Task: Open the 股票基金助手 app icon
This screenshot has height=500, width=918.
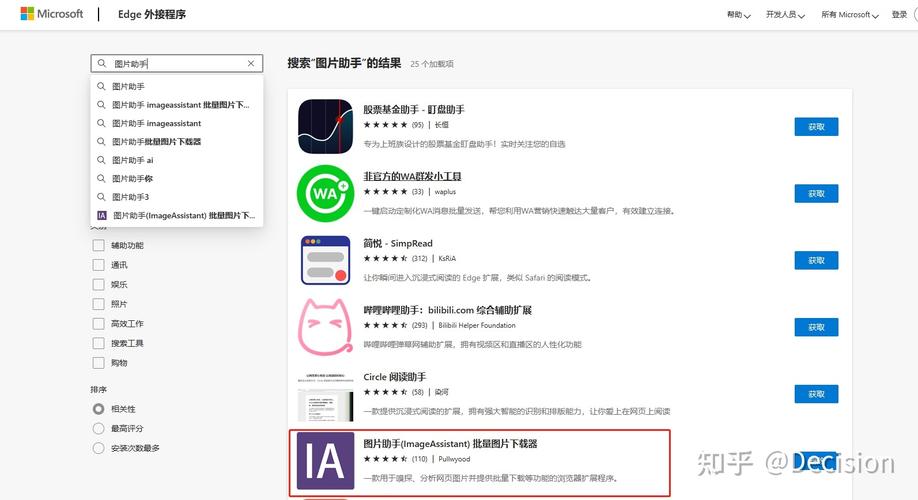Action: (x=326, y=126)
